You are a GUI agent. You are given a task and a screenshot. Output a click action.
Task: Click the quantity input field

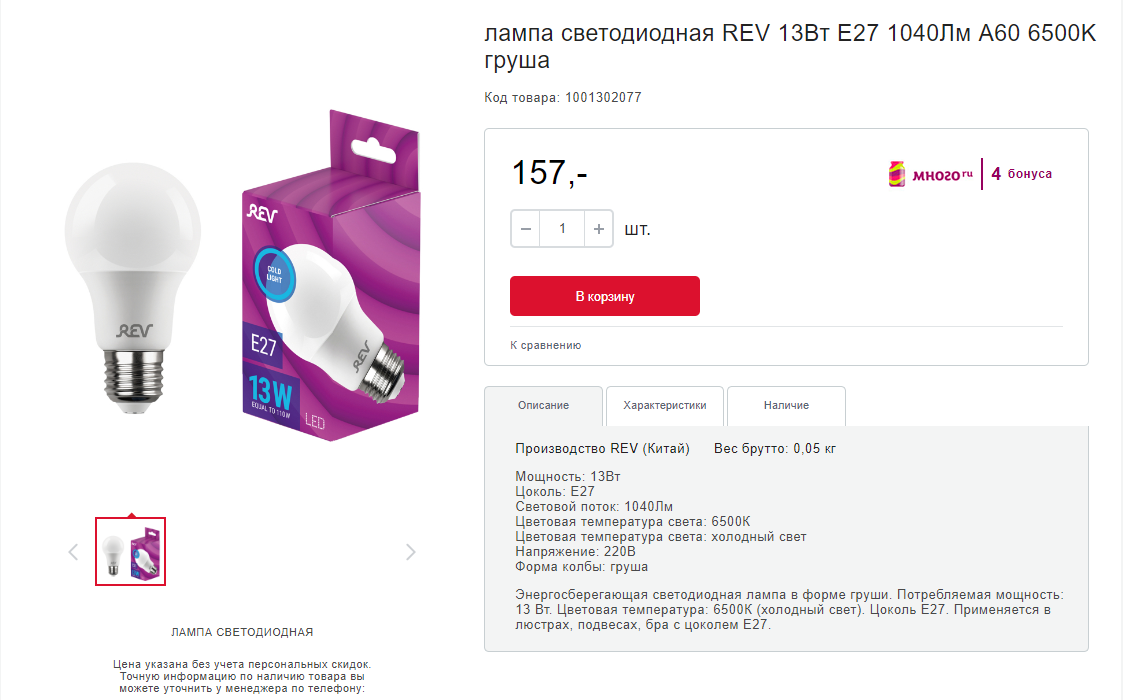pos(562,229)
